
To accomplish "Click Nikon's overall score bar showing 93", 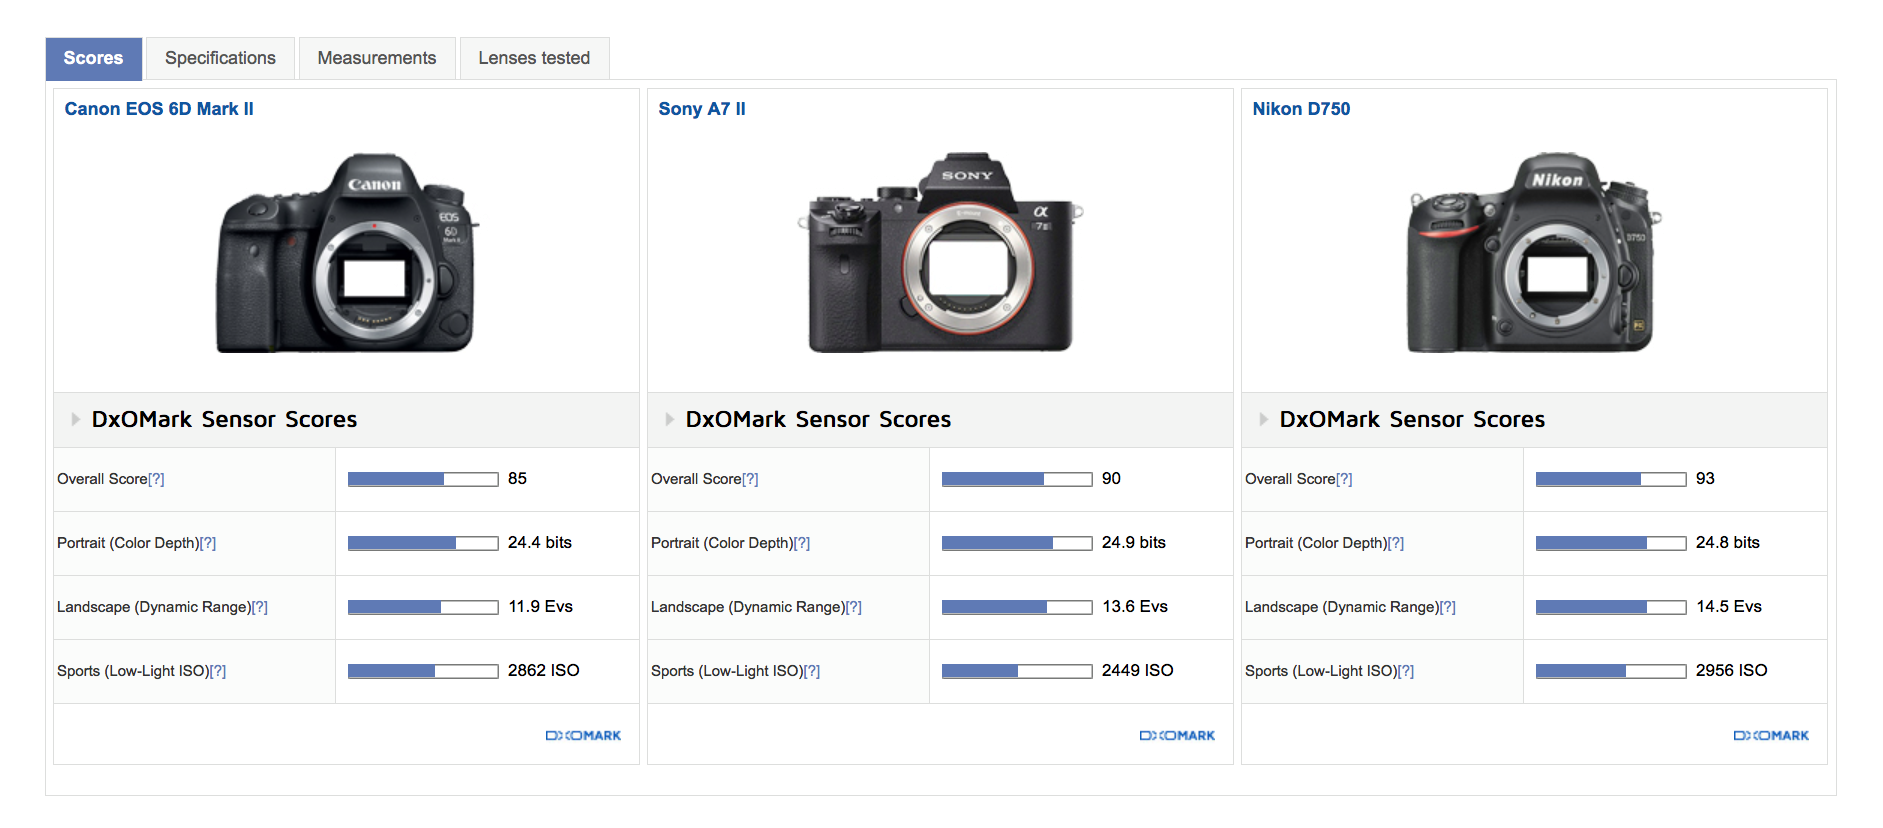I will click(1611, 479).
